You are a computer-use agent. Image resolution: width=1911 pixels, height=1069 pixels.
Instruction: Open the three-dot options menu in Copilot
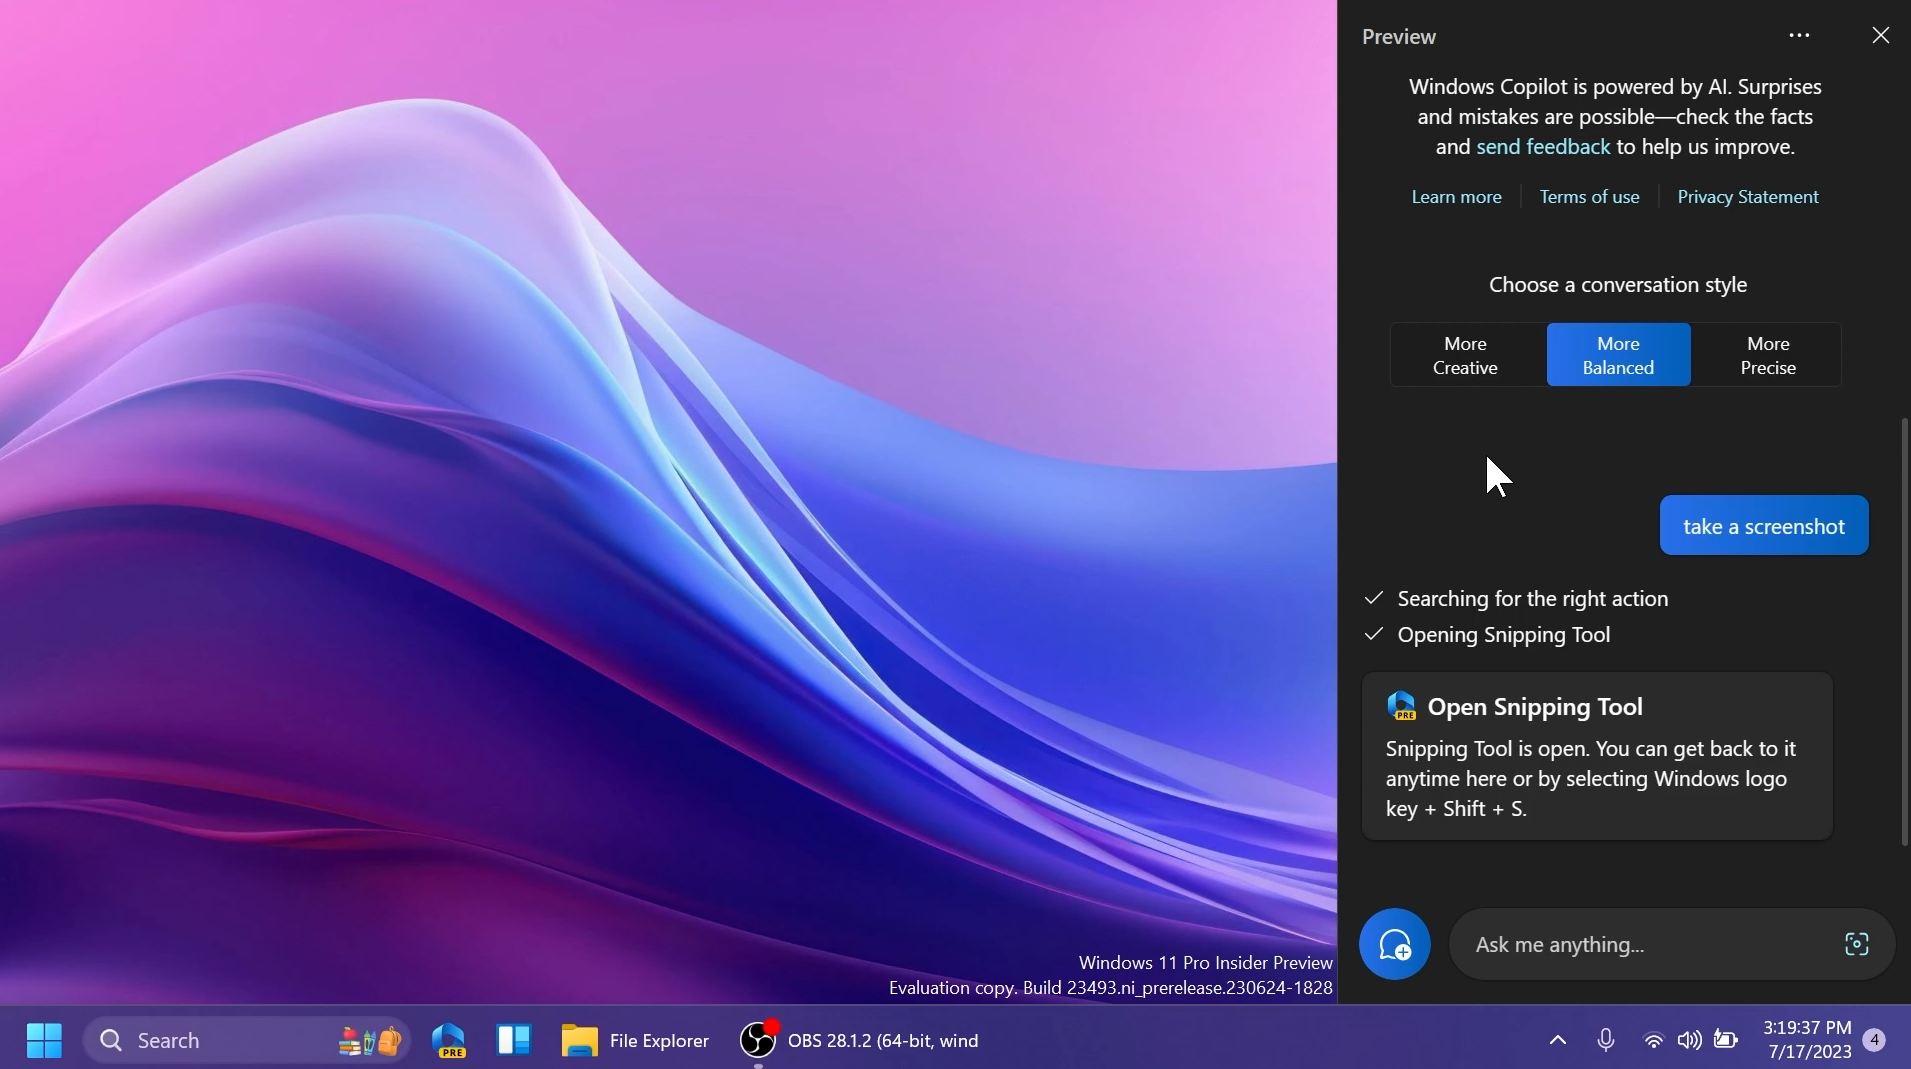click(1799, 36)
